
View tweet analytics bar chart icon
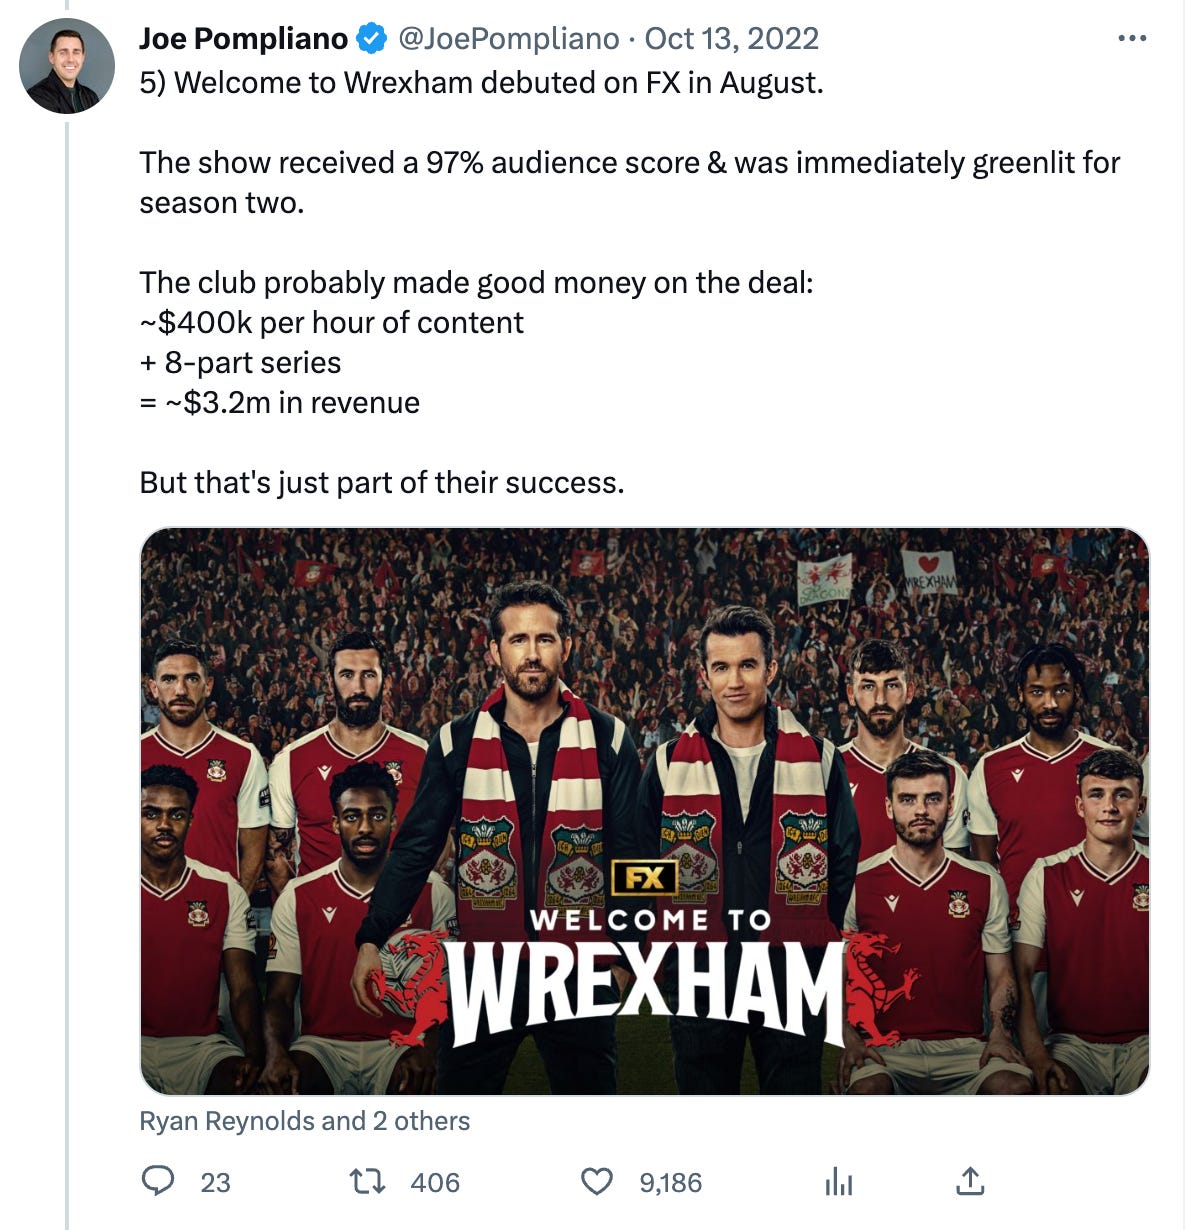pyautogui.click(x=839, y=1182)
